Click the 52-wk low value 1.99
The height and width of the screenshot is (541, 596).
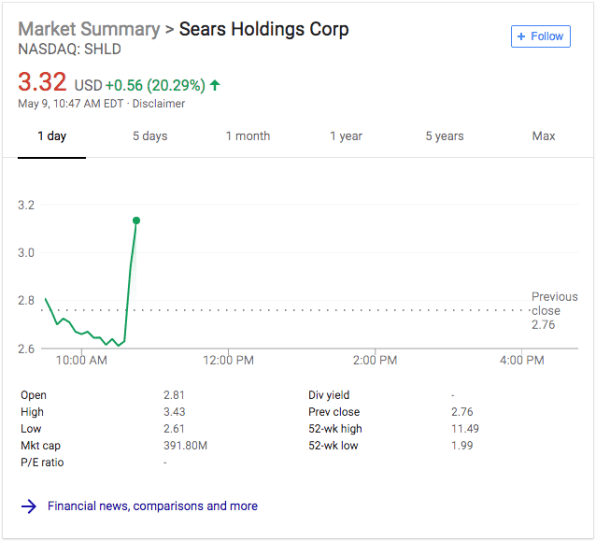click(x=462, y=445)
